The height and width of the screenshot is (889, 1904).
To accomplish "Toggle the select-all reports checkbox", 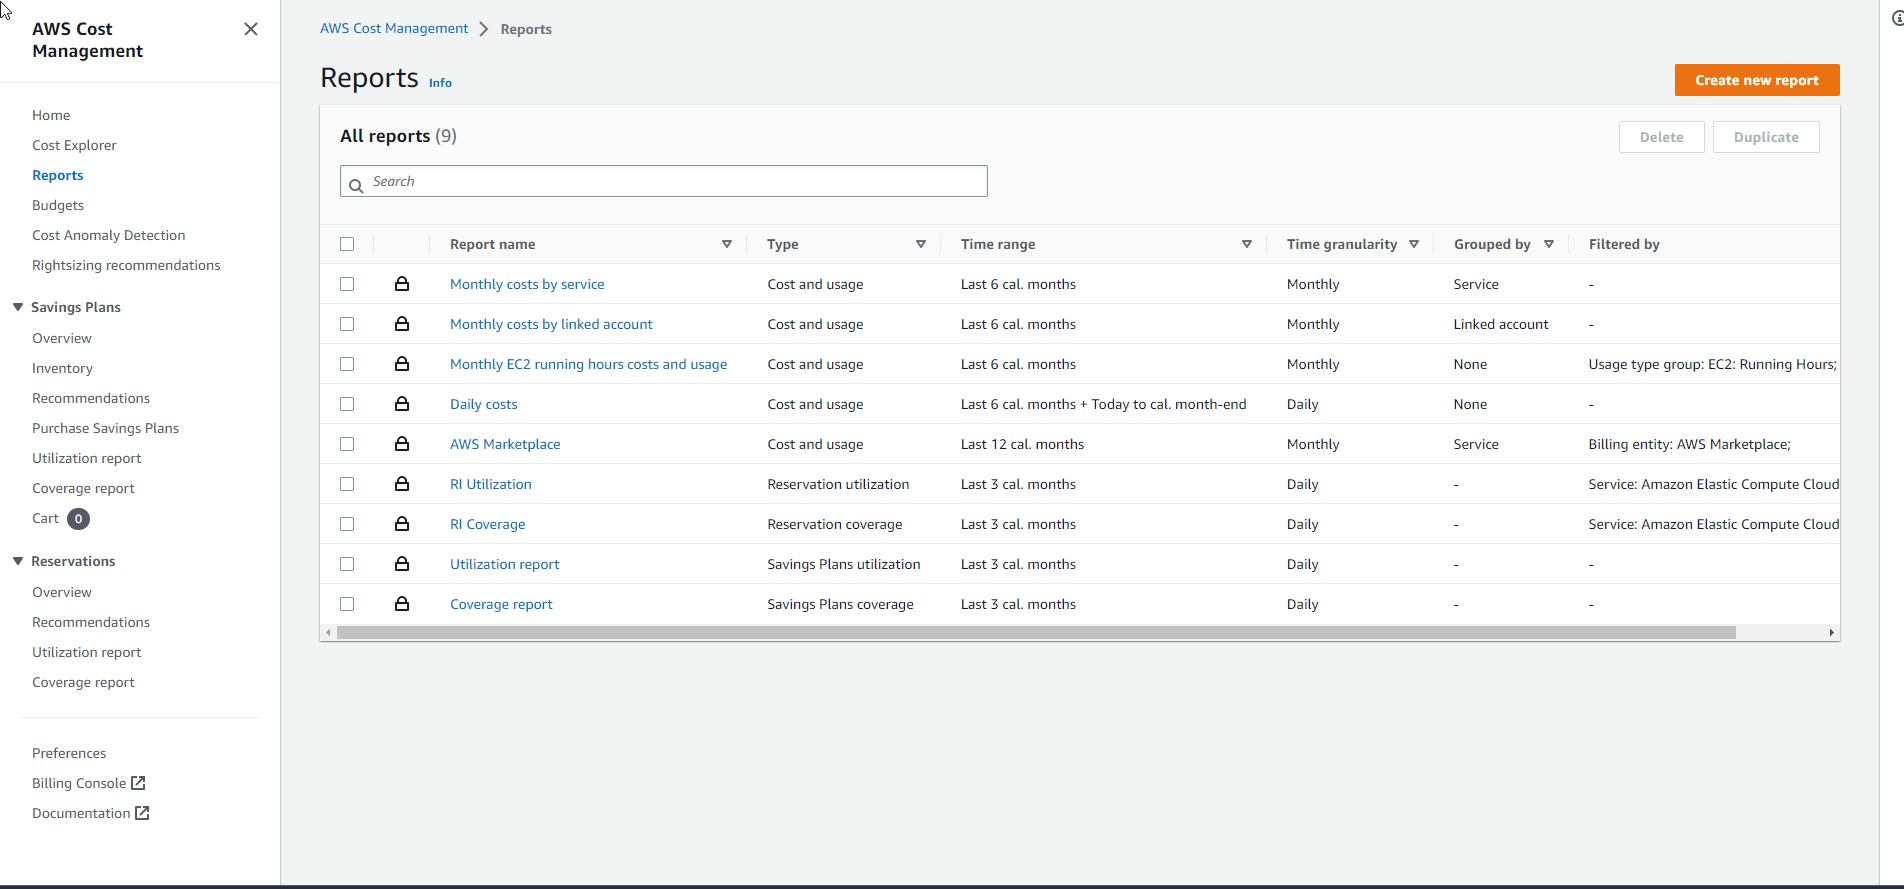I will pyautogui.click(x=347, y=244).
